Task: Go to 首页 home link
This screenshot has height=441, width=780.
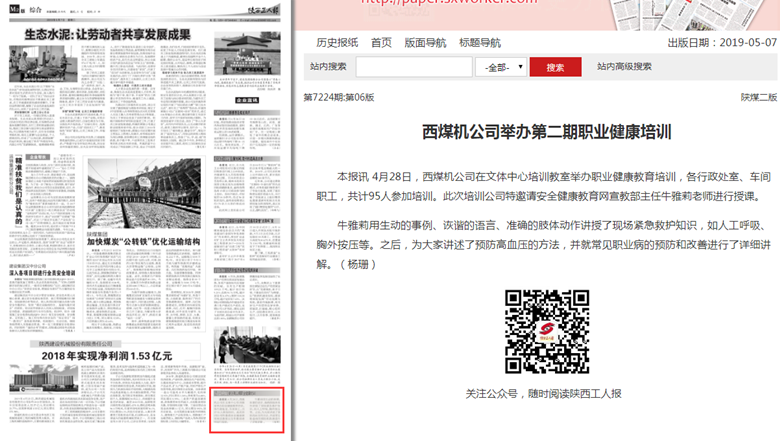Action: [381, 43]
